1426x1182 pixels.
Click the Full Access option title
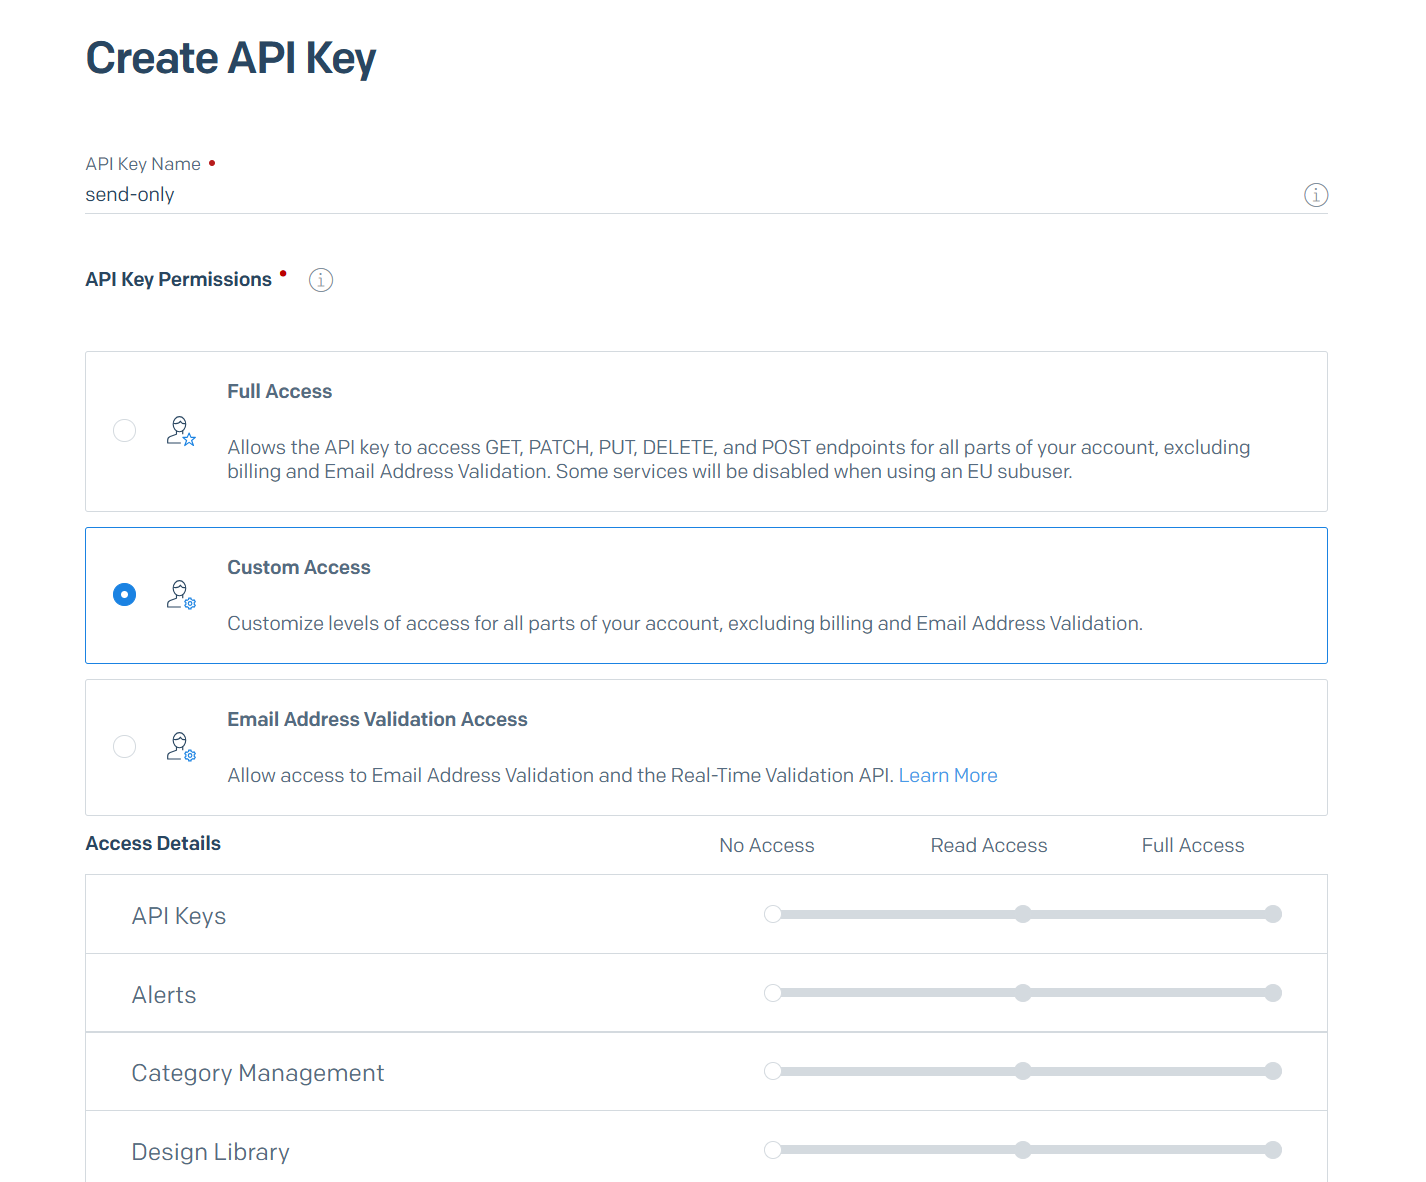[x=279, y=392]
